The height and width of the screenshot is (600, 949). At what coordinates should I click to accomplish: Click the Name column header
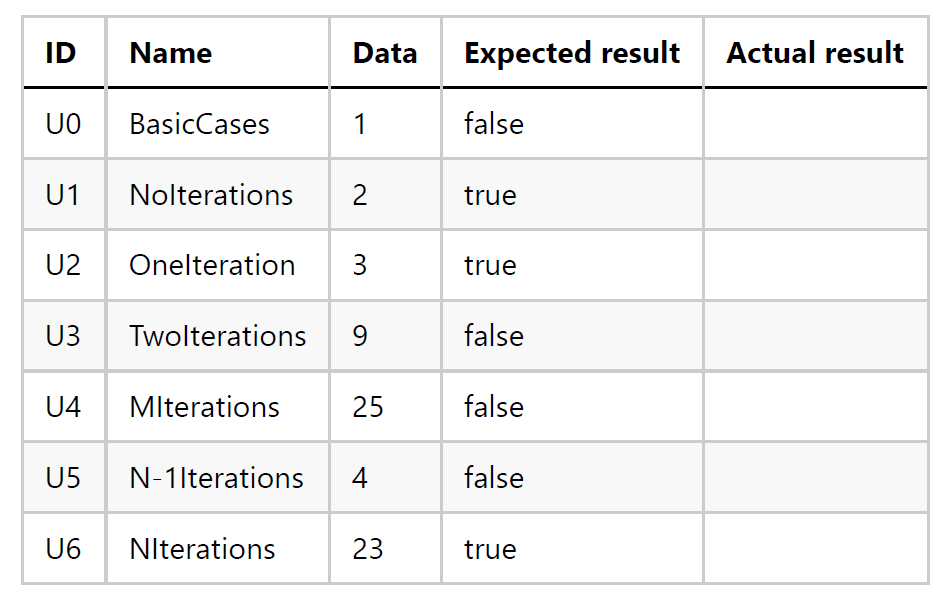pyautogui.click(x=170, y=53)
